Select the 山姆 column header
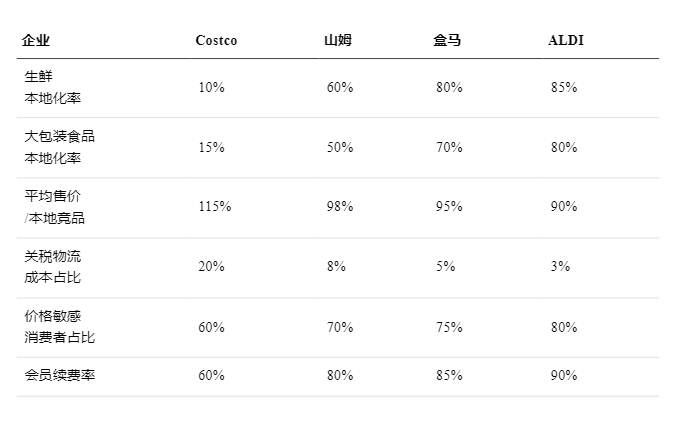Screen dimensions: 676x428 pyautogui.click(x=337, y=41)
